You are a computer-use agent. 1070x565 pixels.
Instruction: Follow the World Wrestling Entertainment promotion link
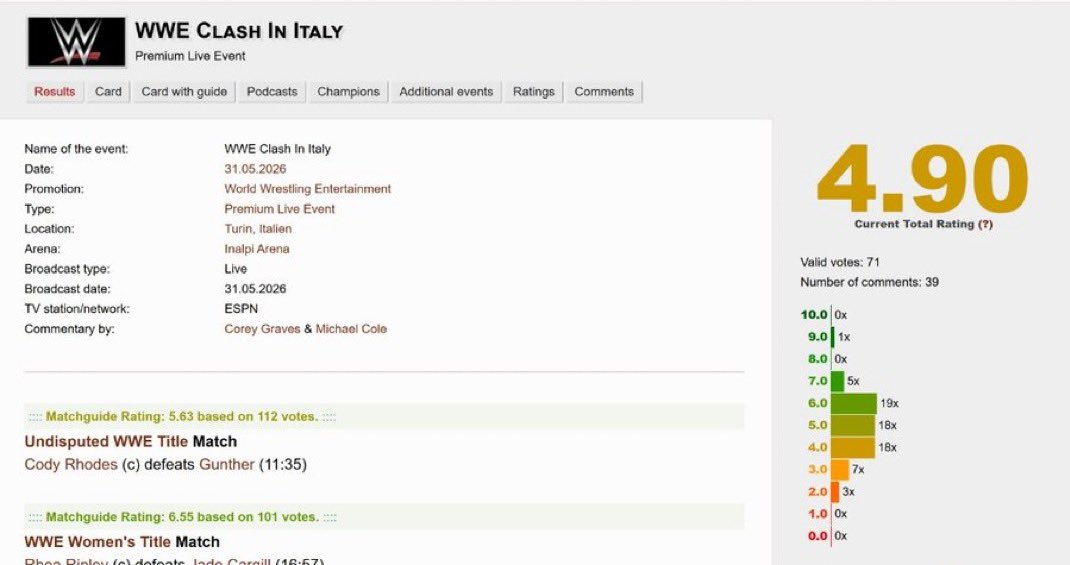pyautogui.click(x=308, y=188)
